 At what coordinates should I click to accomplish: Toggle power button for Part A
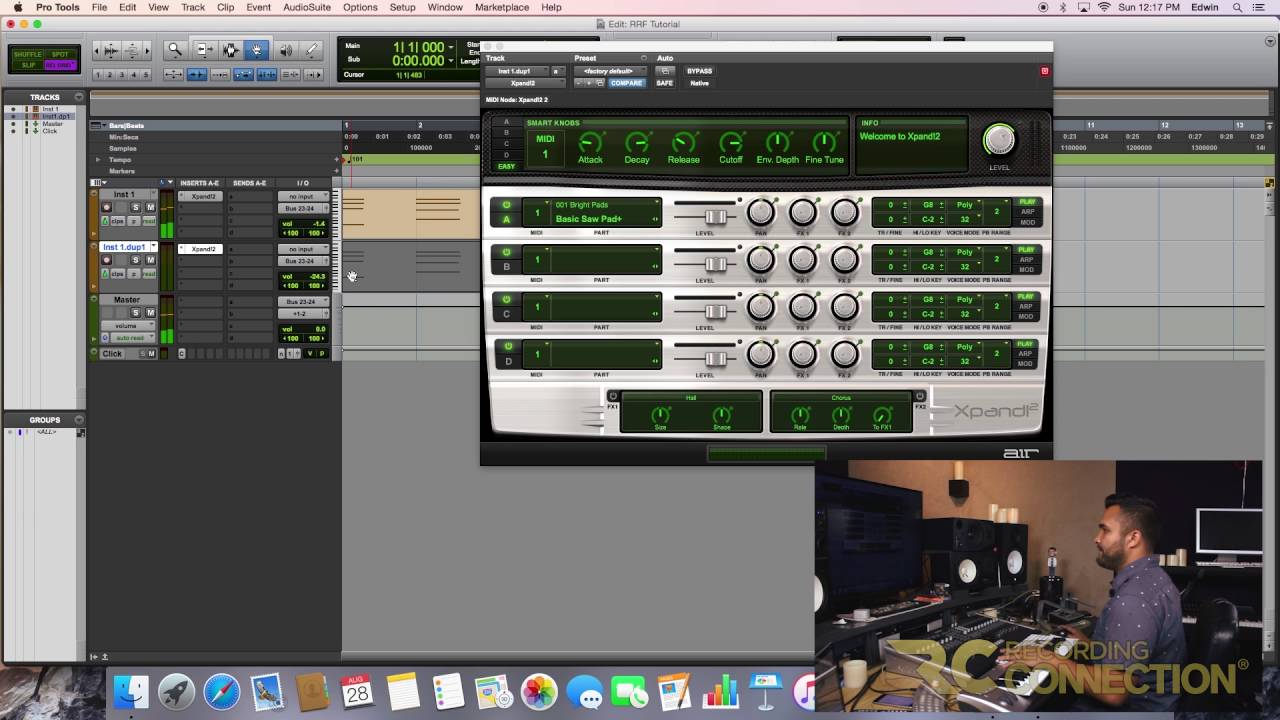pyautogui.click(x=507, y=205)
